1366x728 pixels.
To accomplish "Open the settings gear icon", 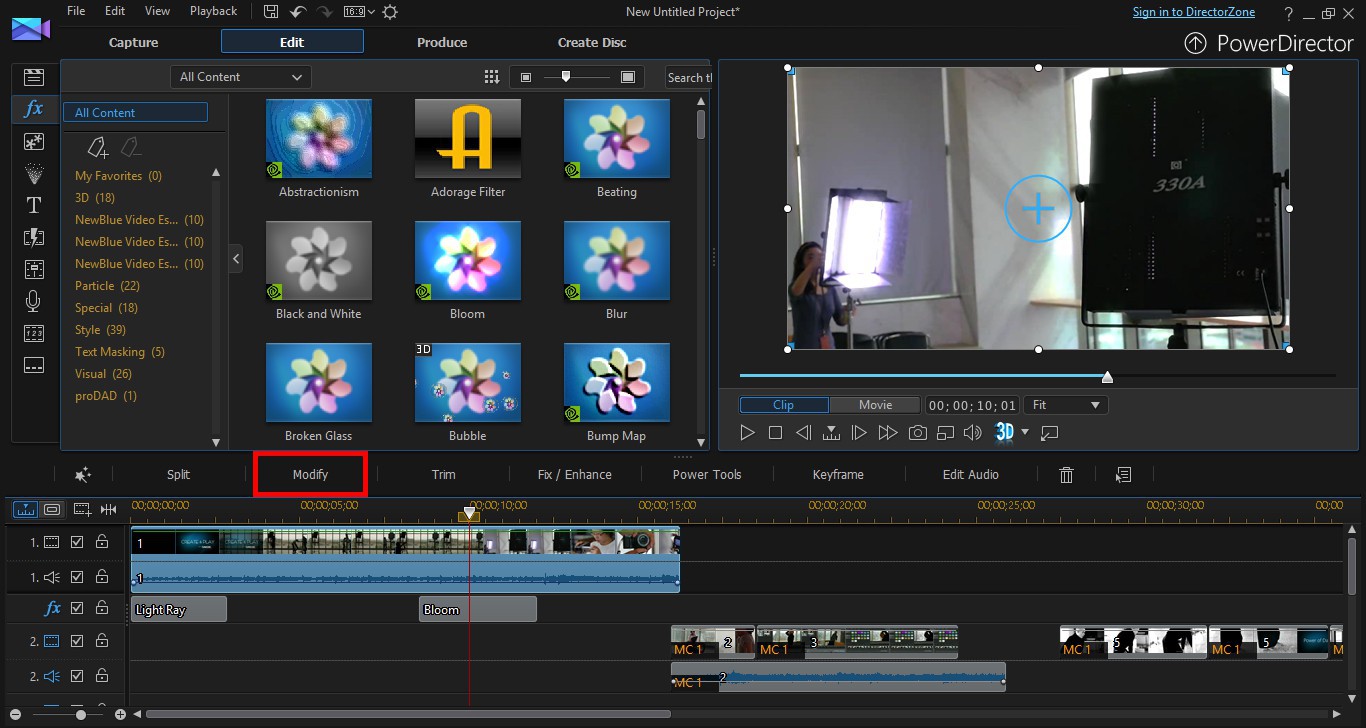I will pyautogui.click(x=390, y=12).
